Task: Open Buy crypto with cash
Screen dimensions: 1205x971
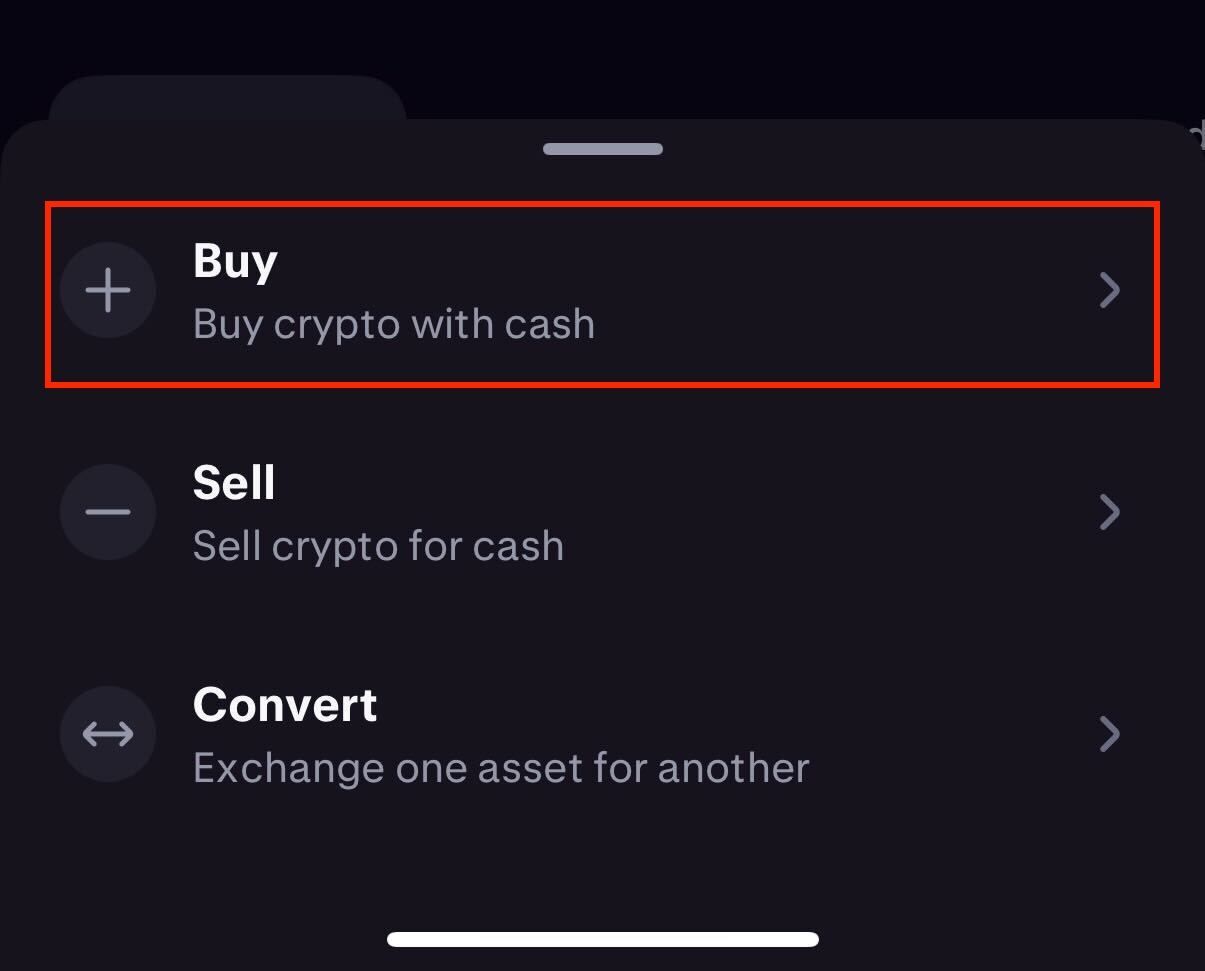Action: [x=394, y=323]
